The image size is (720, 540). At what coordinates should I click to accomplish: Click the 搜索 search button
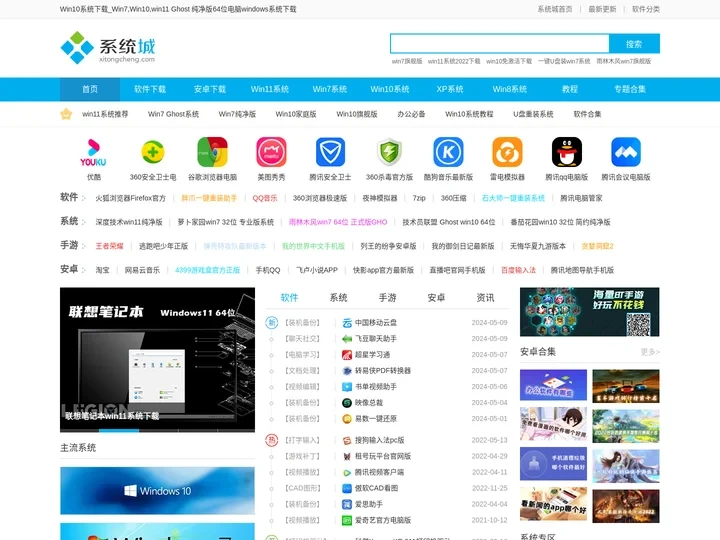tap(634, 44)
